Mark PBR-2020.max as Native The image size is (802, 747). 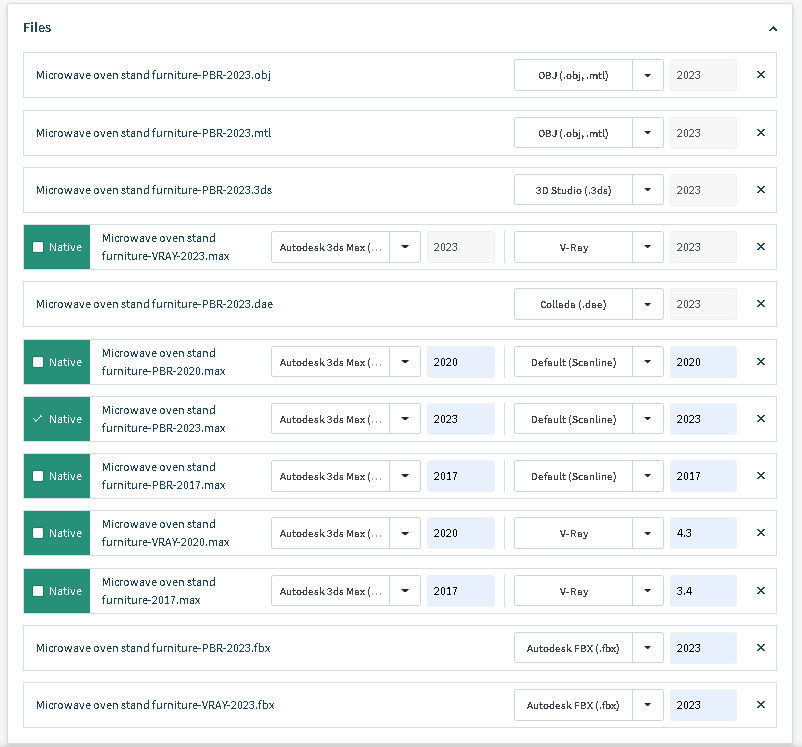(x=39, y=362)
